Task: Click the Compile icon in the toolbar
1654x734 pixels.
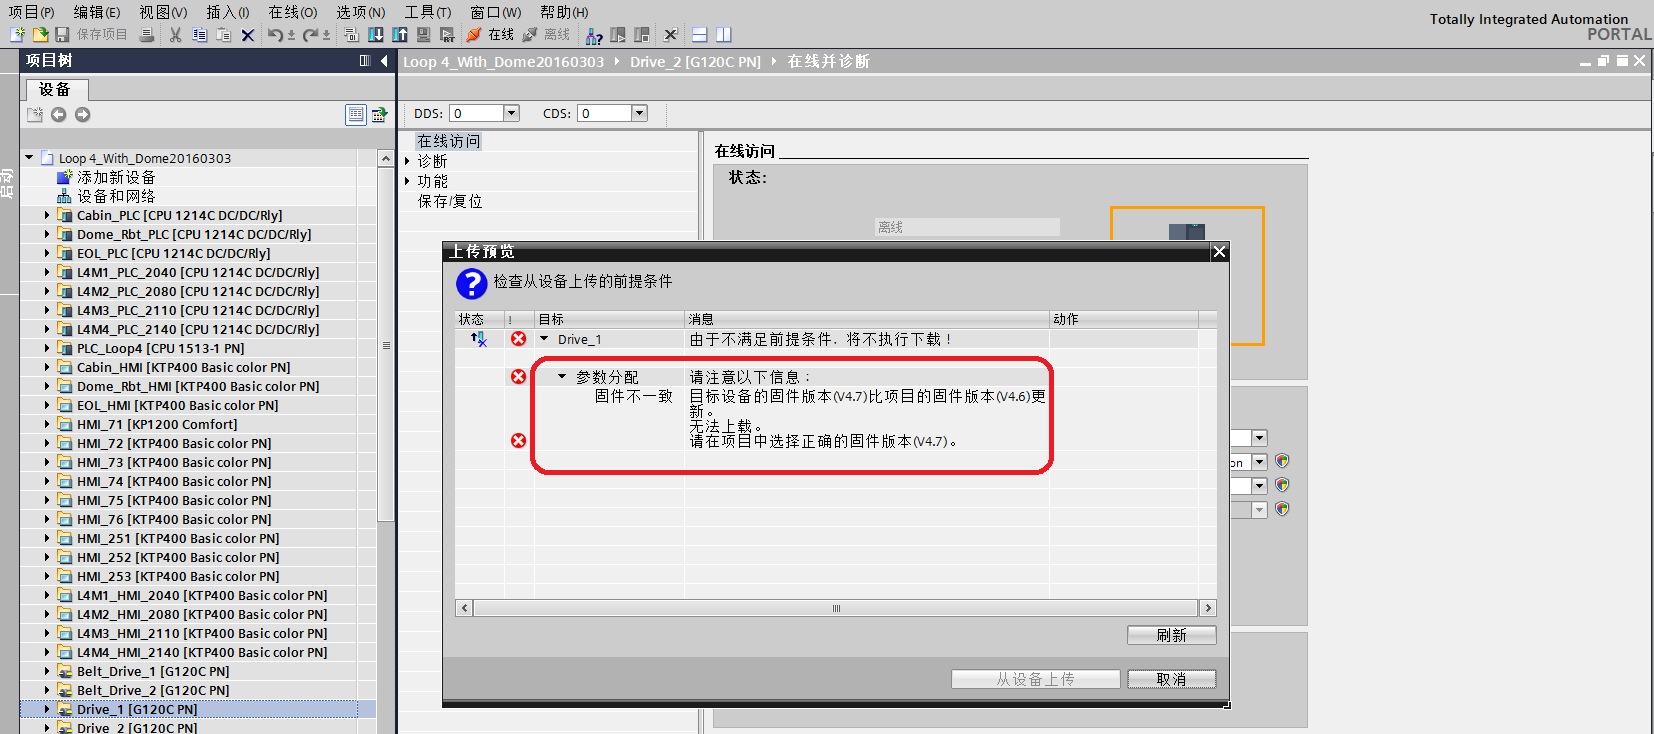Action: pyautogui.click(x=352, y=35)
